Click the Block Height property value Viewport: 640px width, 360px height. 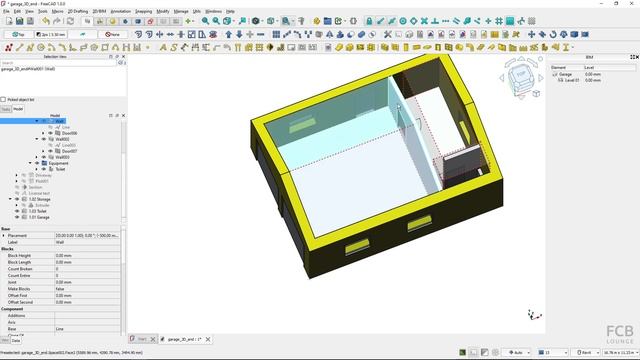point(87,256)
